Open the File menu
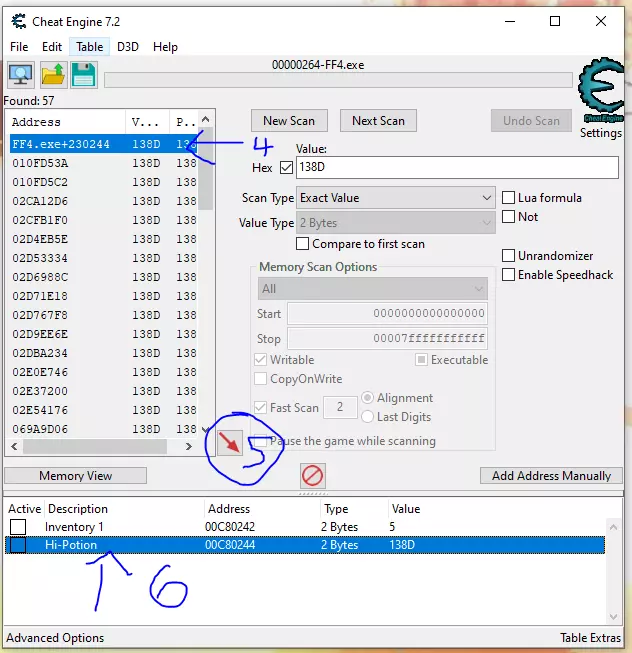632x653 pixels. pyautogui.click(x=19, y=47)
